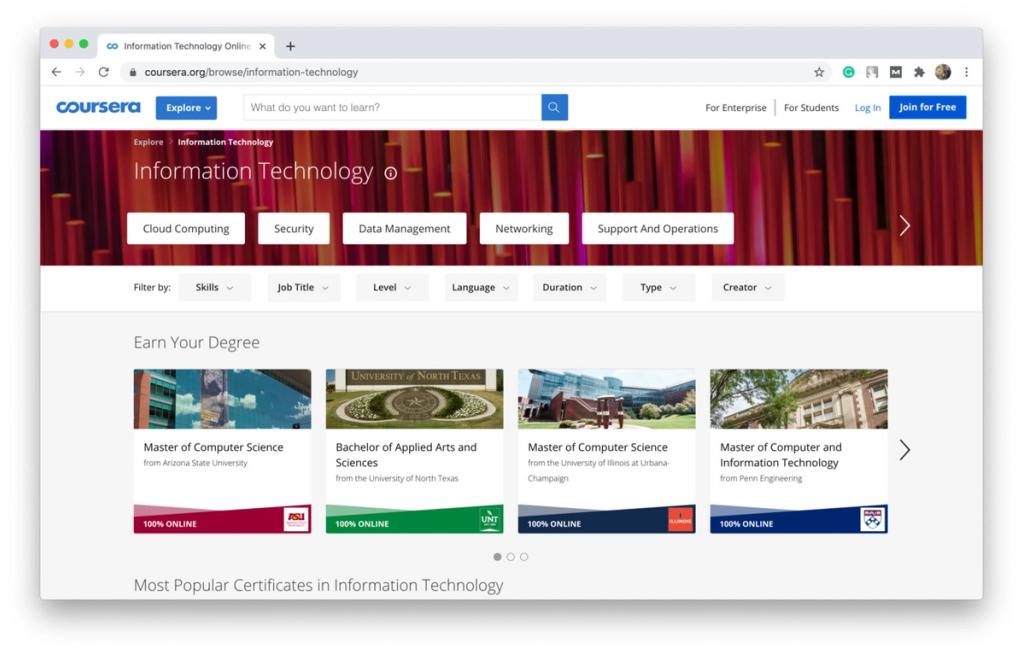Open University of North Texas thumbnail

[x=414, y=399]
